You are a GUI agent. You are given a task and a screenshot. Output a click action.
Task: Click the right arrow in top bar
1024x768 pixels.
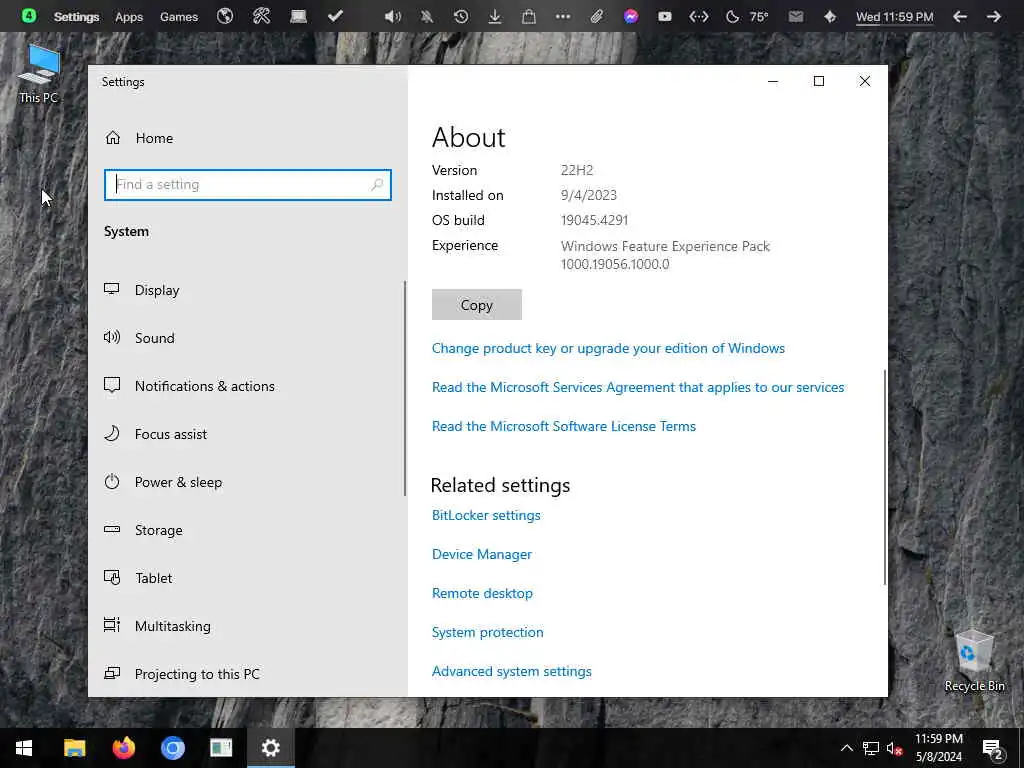tap(993, 17)
